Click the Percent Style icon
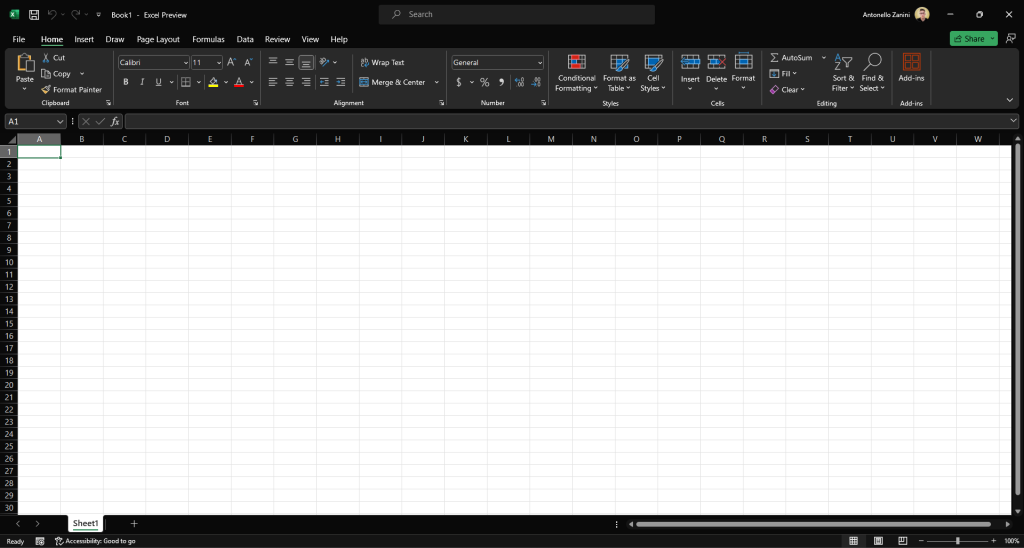The height and width of the screenshot is (548, 1024). [484, 82]
